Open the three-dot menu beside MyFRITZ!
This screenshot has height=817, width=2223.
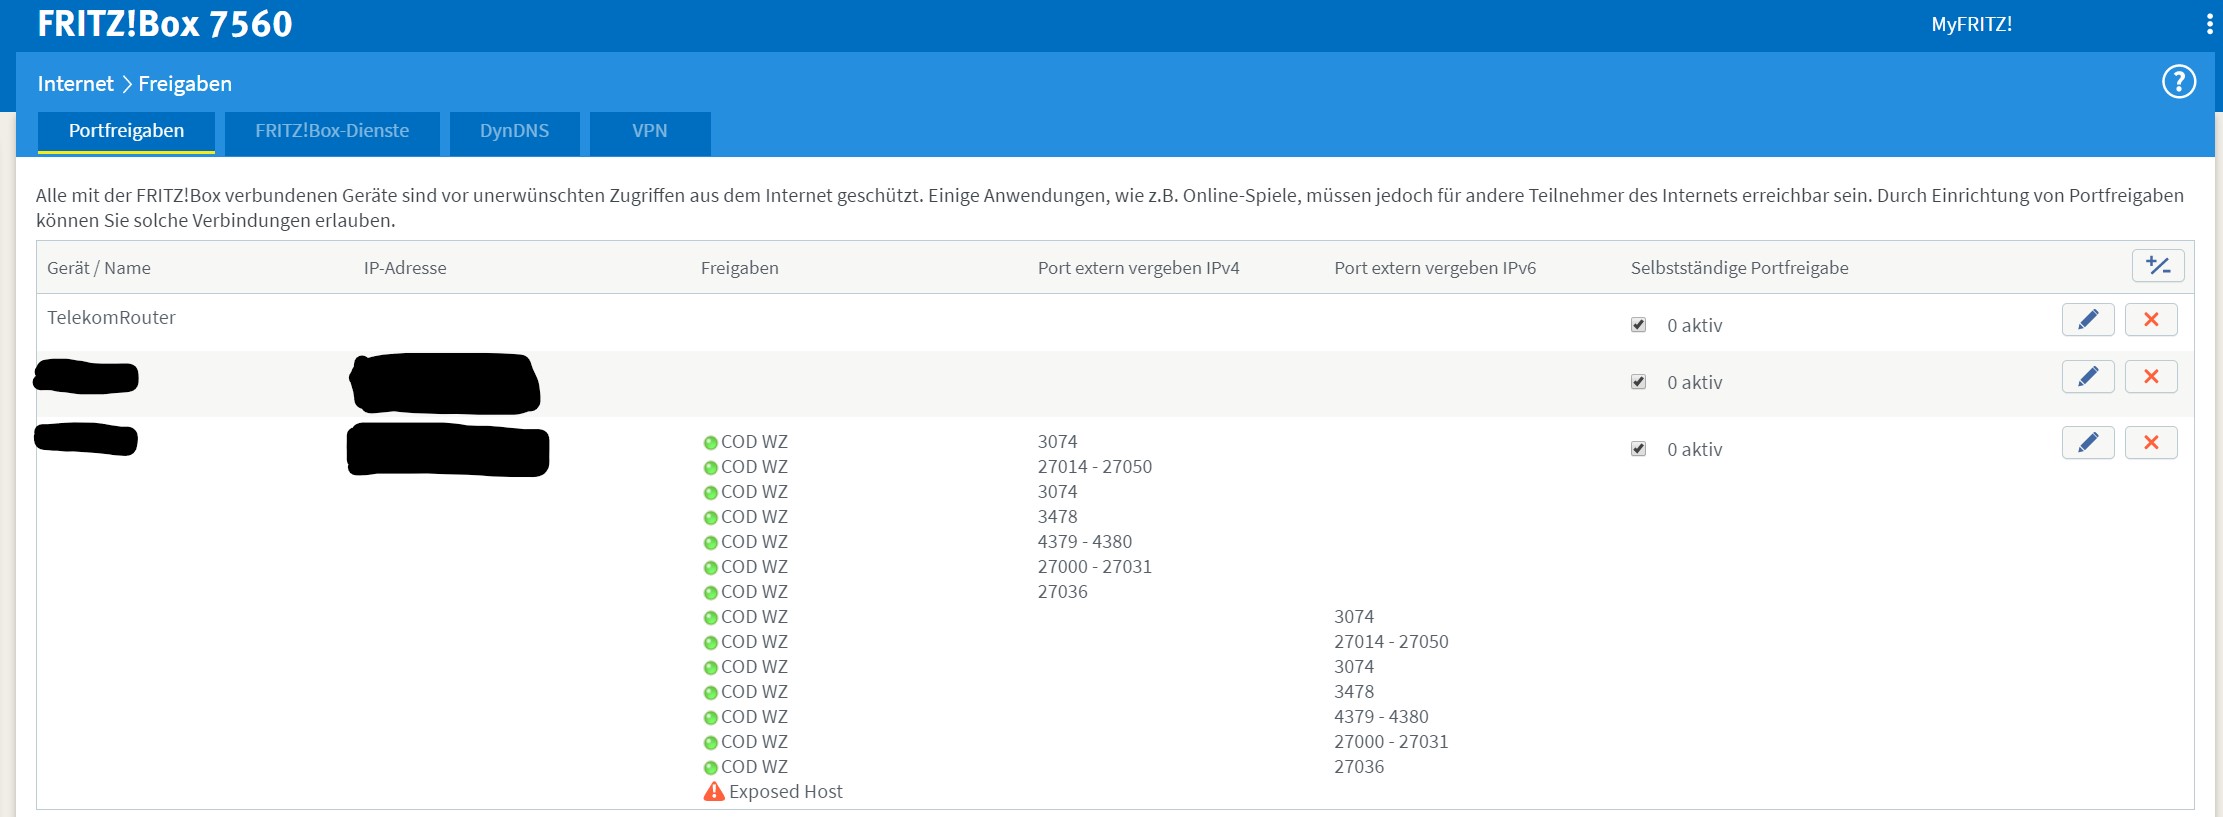[2209, 24]
